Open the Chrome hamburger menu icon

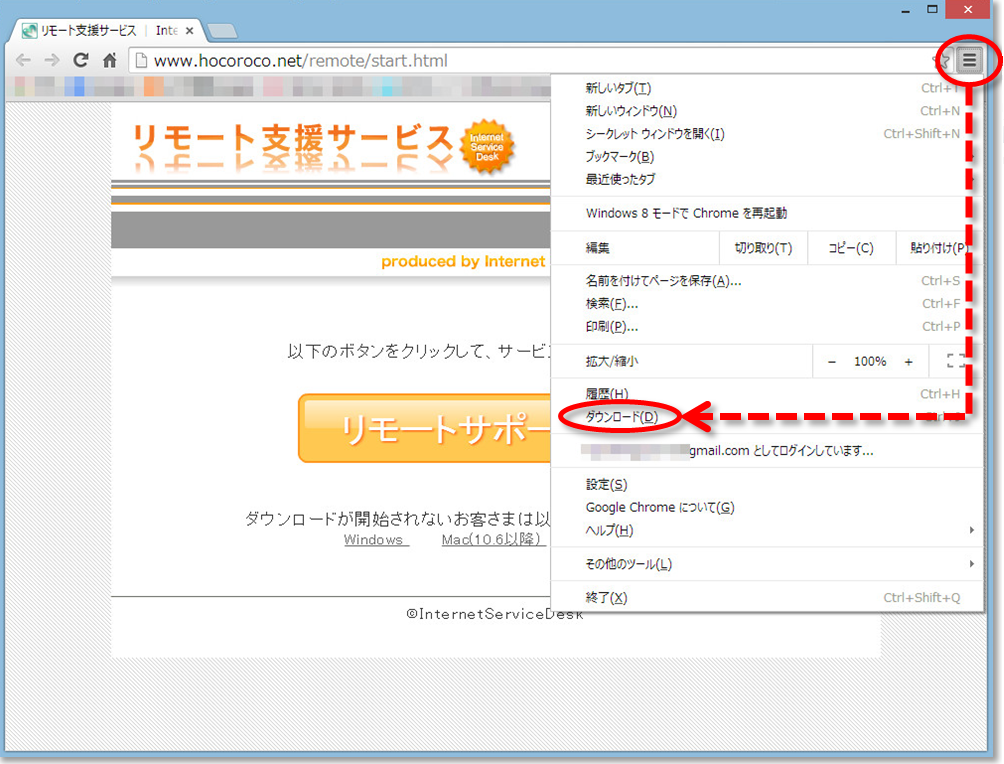[x=969, y=61]
